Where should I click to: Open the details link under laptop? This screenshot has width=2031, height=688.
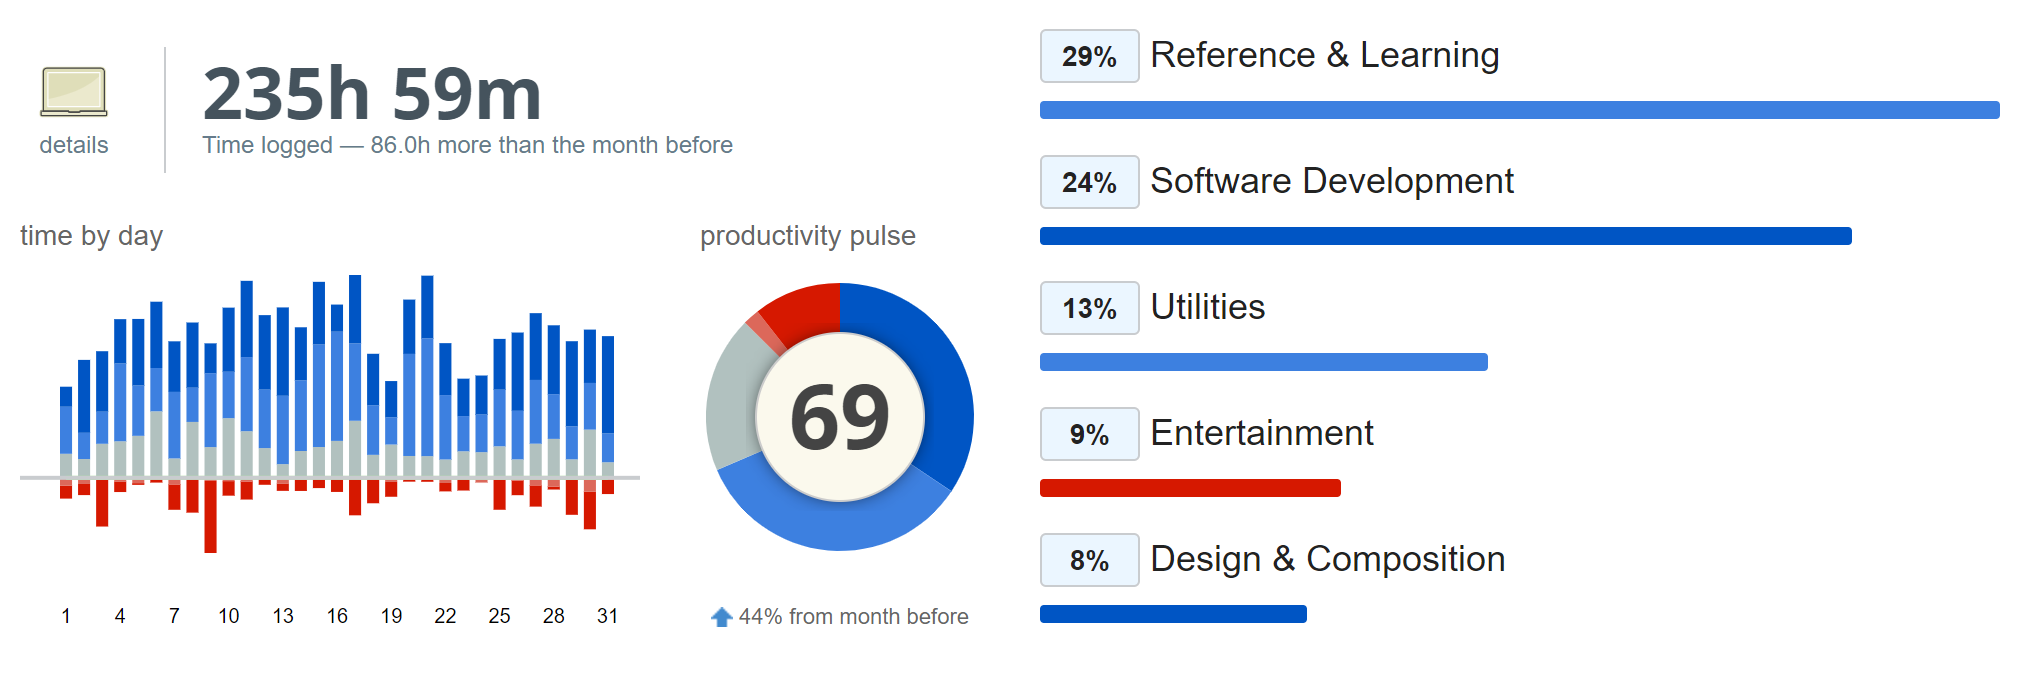[74, 146]
